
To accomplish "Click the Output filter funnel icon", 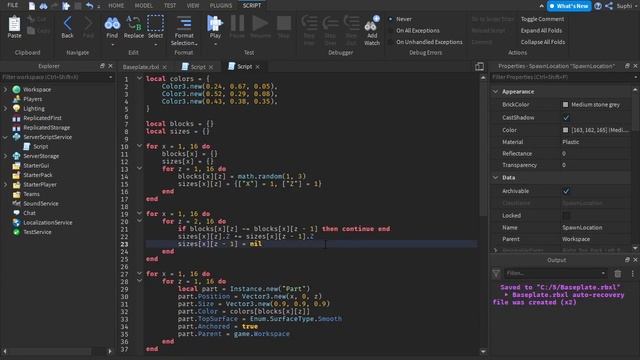I will pos(496,273).
